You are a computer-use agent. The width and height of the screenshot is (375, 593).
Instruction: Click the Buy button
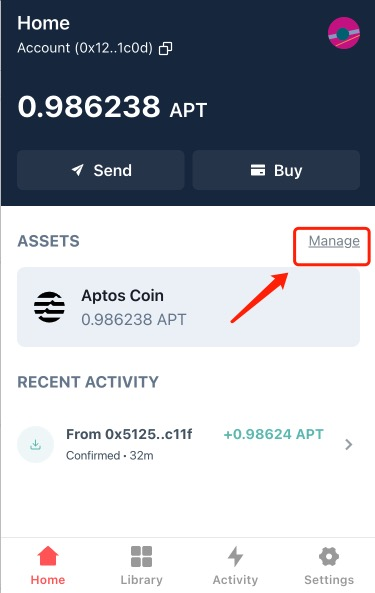(276, 170)
